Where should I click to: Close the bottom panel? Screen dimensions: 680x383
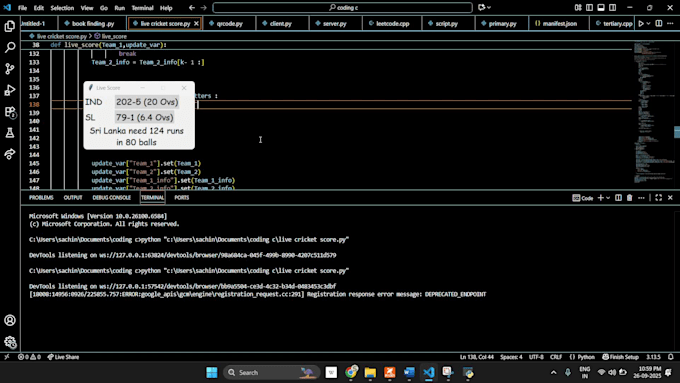670,198
